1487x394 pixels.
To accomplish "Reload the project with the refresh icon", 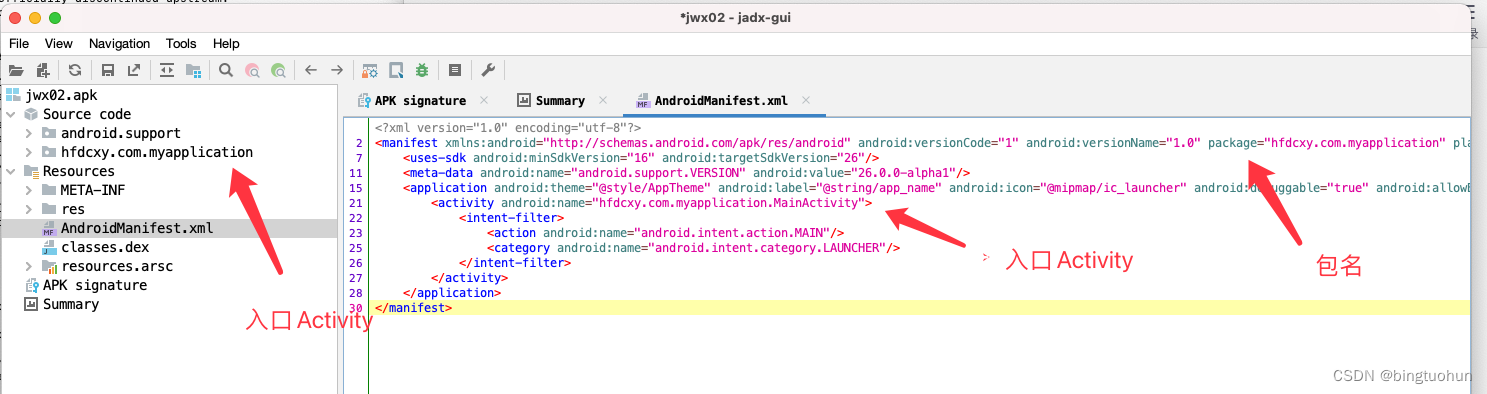I will (75, 70).
